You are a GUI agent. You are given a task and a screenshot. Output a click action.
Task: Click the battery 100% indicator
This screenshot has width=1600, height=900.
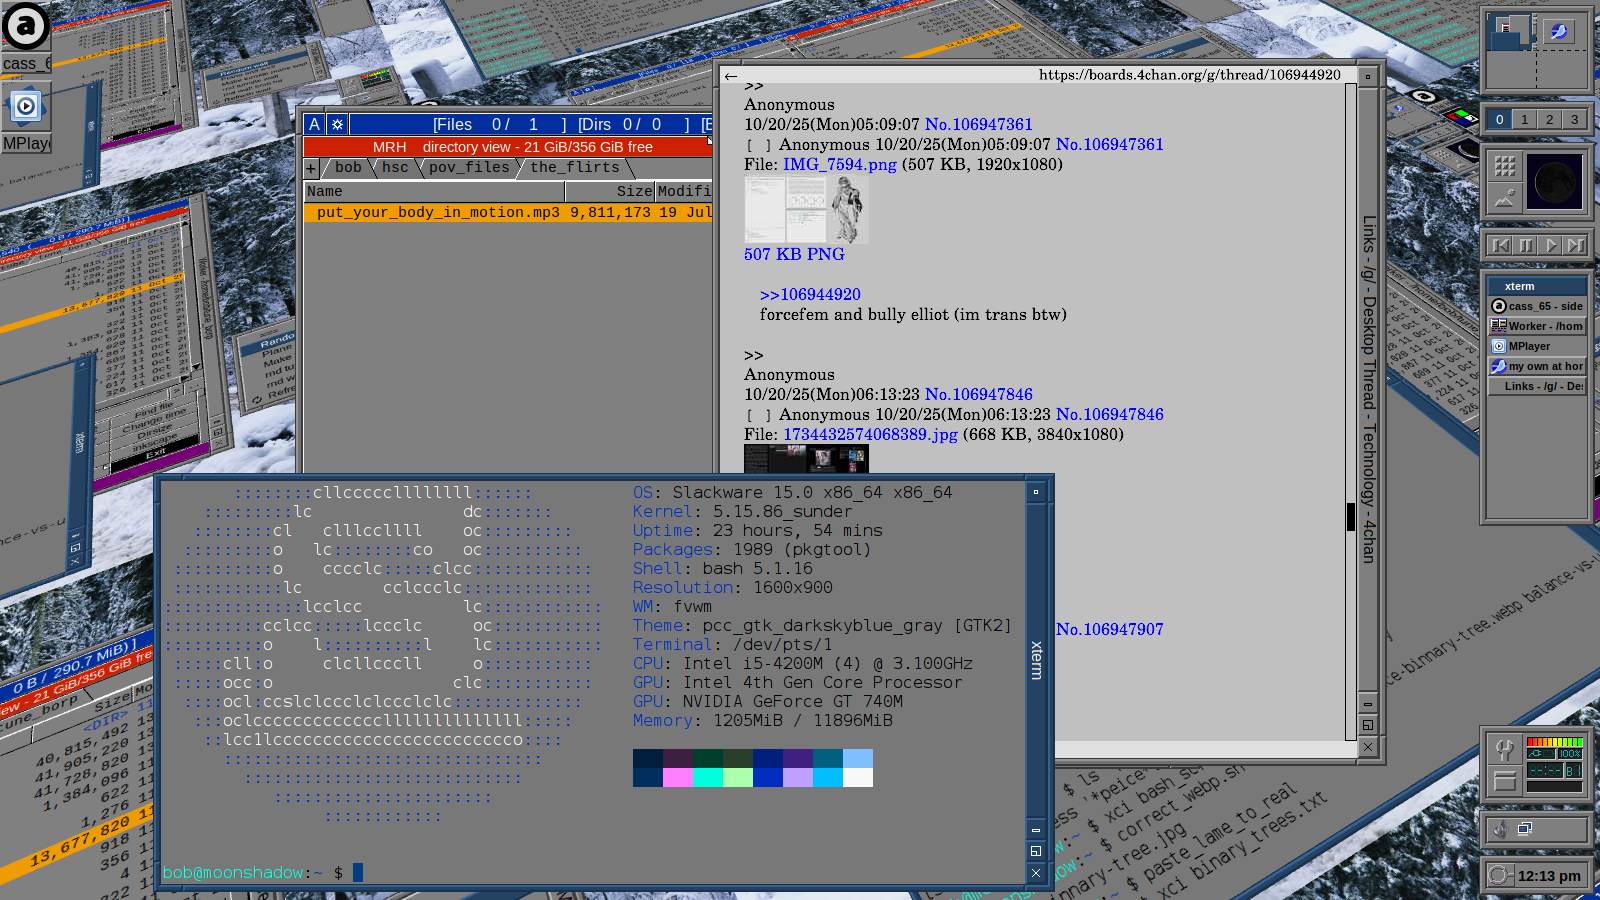[x=1570, y=754]
